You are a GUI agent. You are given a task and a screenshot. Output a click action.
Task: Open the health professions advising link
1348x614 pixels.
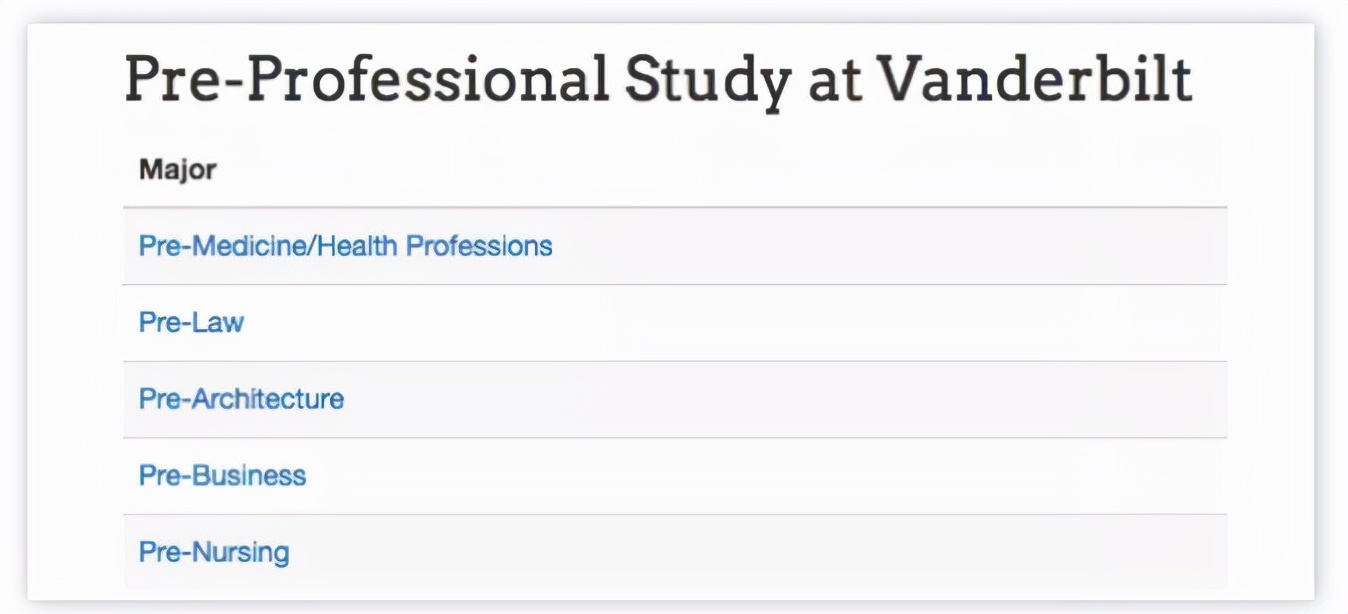point(345,246)
